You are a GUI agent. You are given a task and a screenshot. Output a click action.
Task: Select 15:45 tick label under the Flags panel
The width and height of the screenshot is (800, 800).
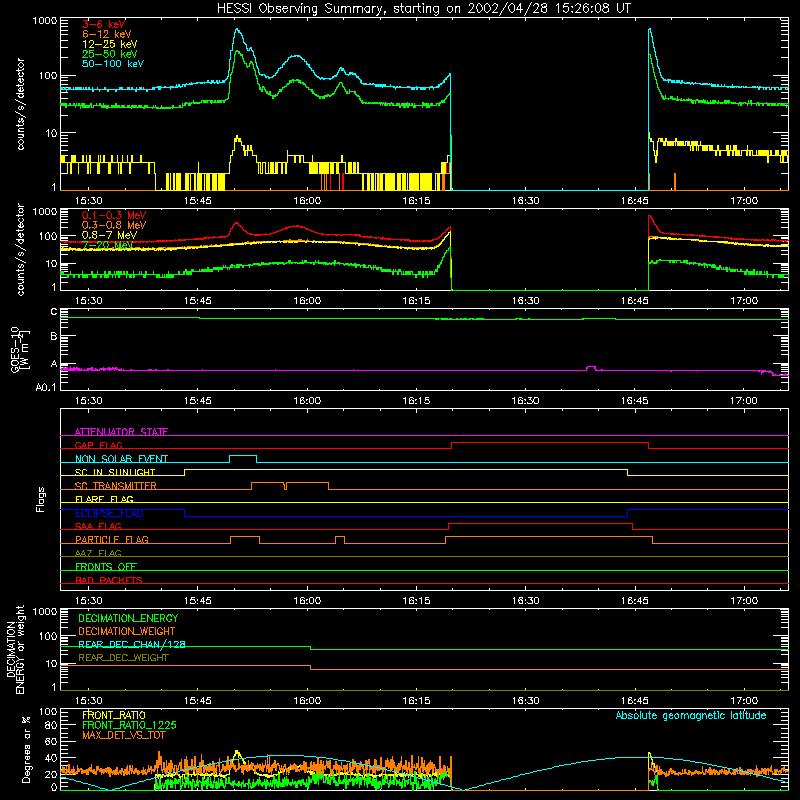198,601
